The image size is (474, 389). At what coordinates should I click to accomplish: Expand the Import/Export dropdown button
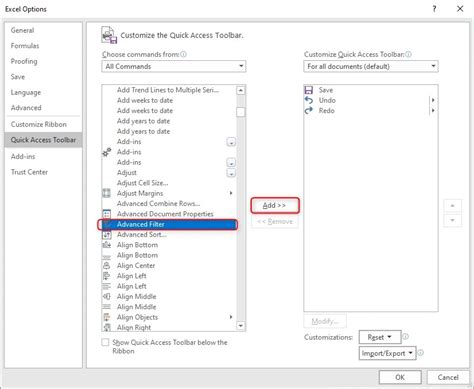[388, 353]
